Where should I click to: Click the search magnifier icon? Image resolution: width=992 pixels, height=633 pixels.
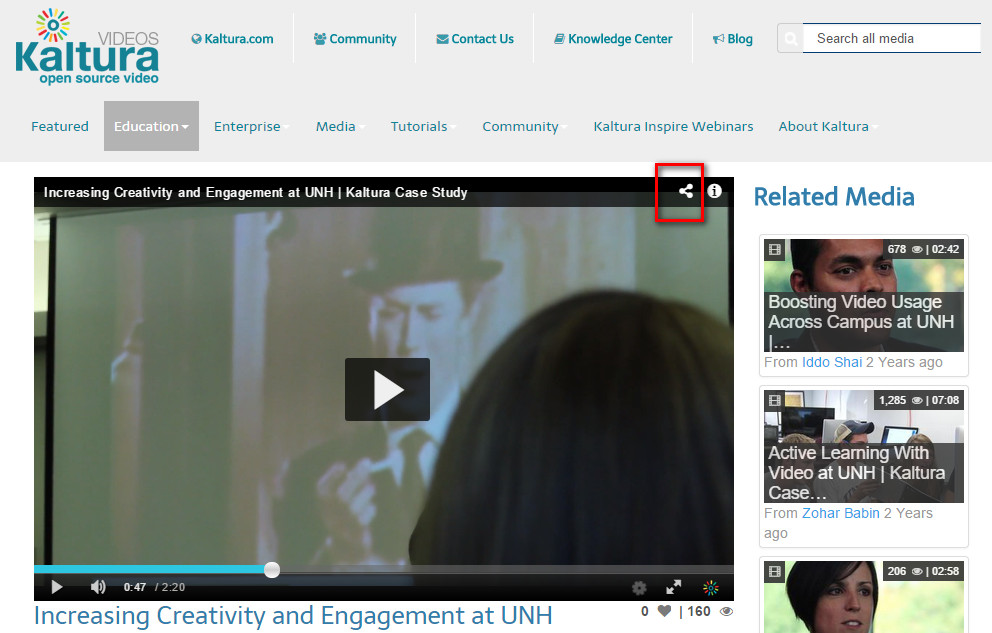(x=790, y=39)
